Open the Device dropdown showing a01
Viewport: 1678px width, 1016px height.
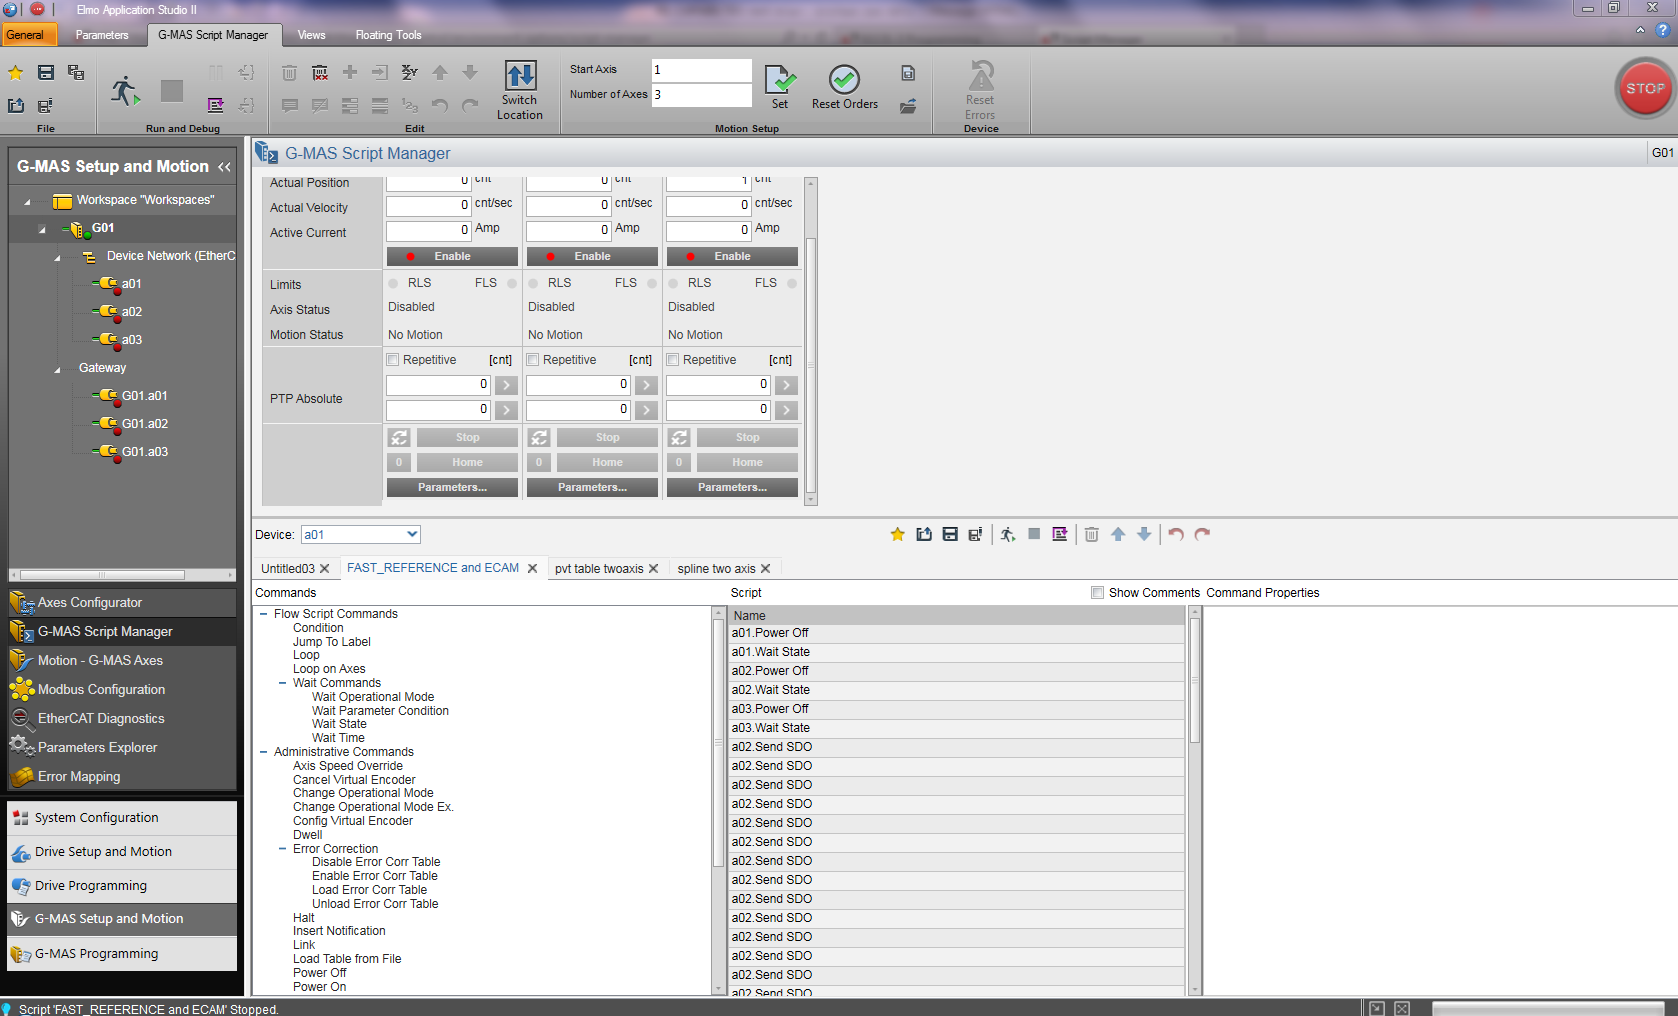pos(360,535)
